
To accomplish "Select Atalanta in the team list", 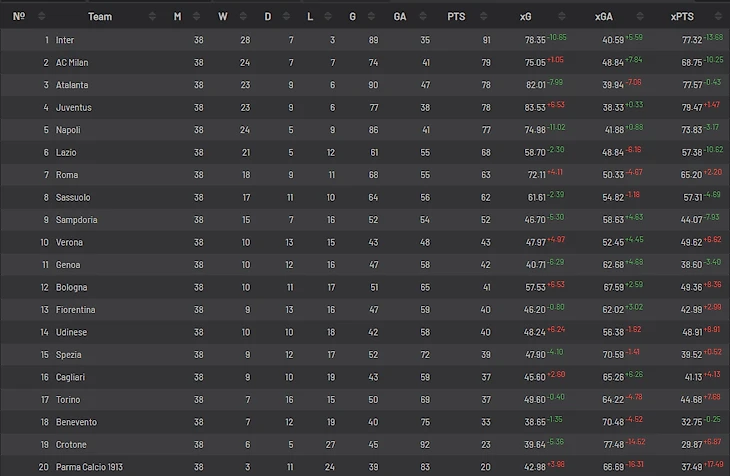I will pos(73,85).
